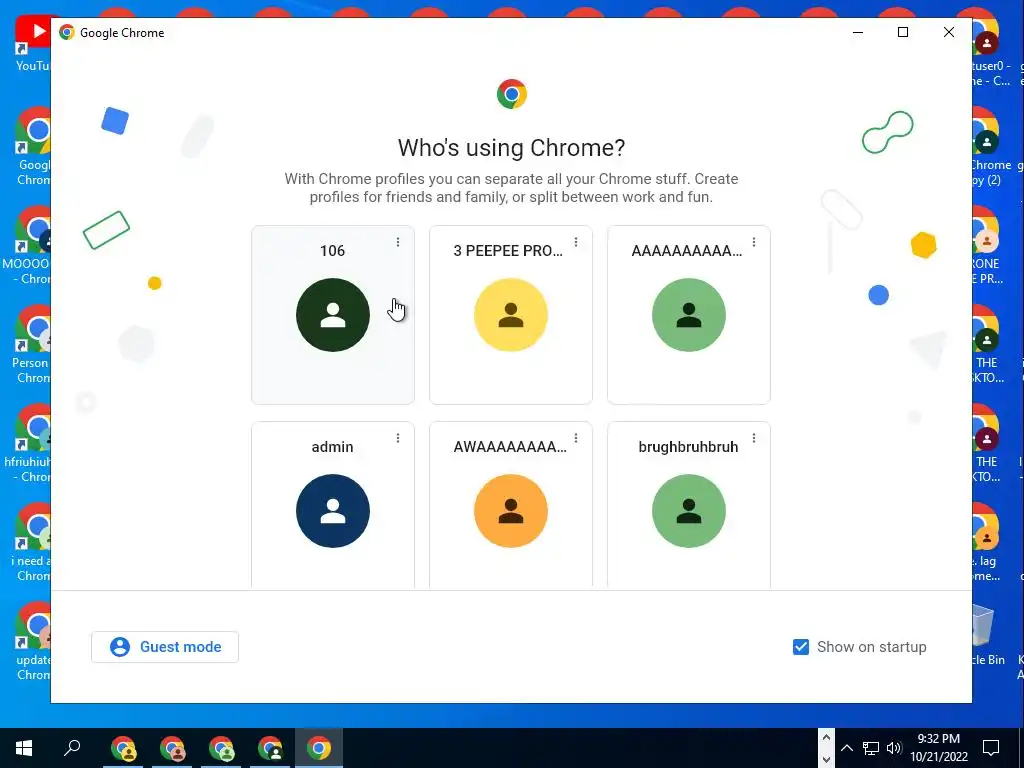The image size is (1024, 768).
Task: Open more options for admin profile
Action: point(398,438)
